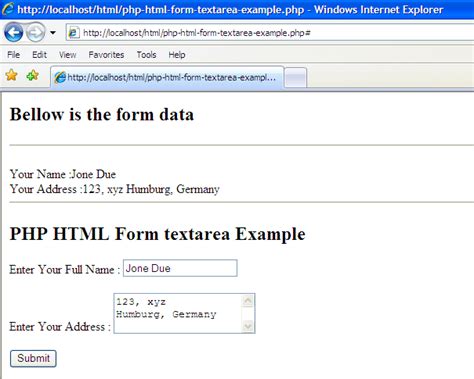Open the View menu
474x379 pixels.
[68, 55]
